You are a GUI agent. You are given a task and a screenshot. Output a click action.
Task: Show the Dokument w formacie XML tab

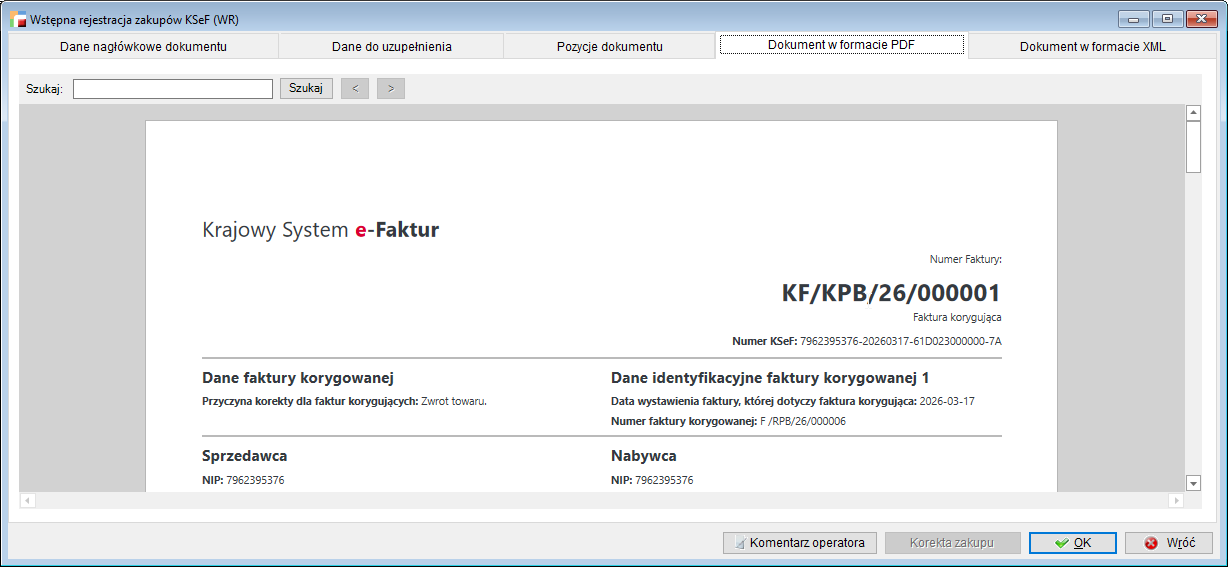(x=1092, y=46)
